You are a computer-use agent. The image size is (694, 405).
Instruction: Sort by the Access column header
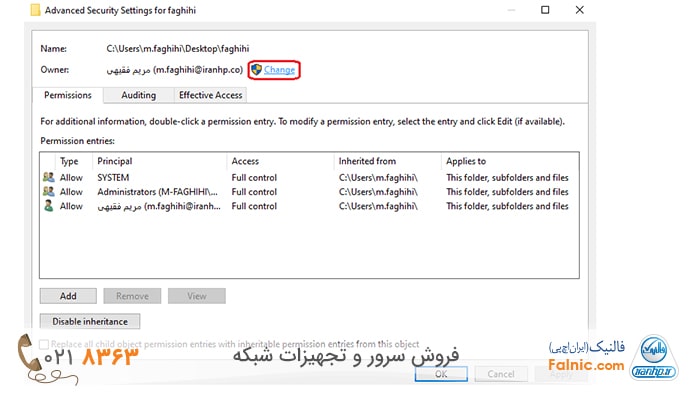[x=280, y=161]
